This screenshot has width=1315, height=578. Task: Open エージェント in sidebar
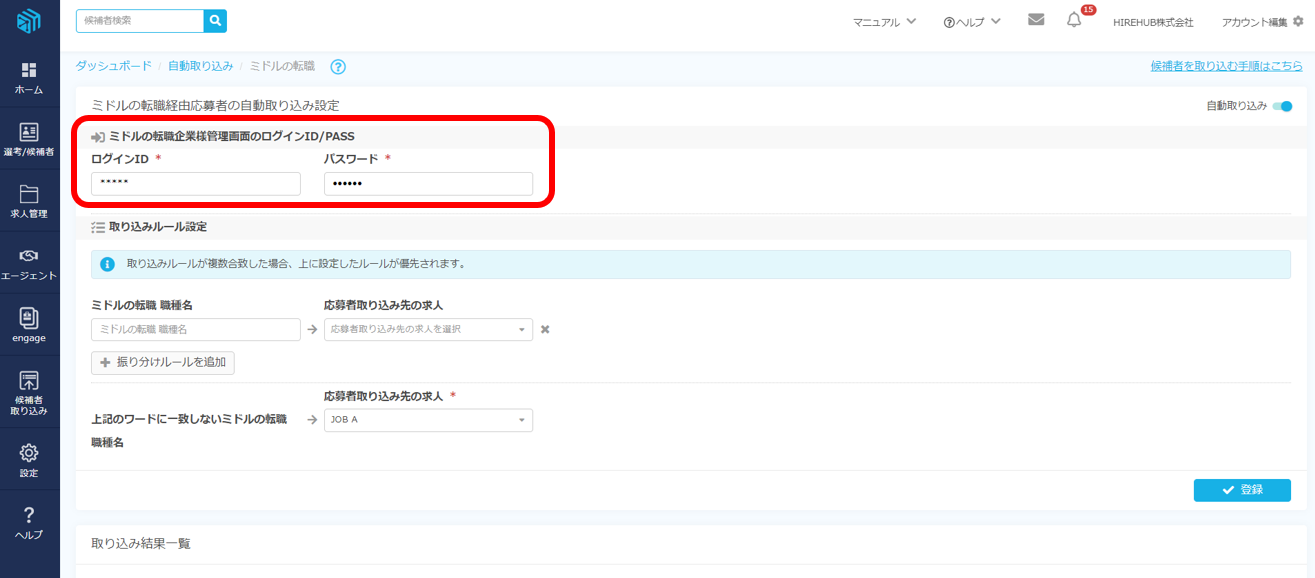(x=29, y=264)
